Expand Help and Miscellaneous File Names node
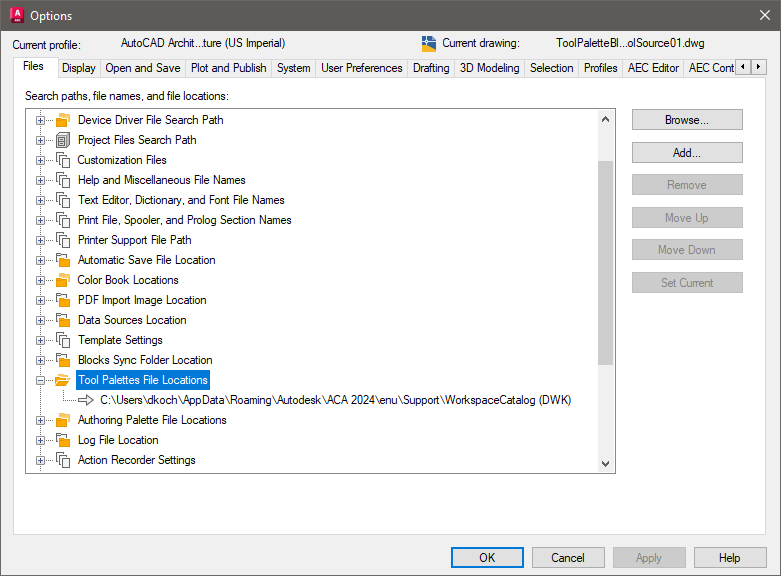781x576 pixels. [40, 180]
